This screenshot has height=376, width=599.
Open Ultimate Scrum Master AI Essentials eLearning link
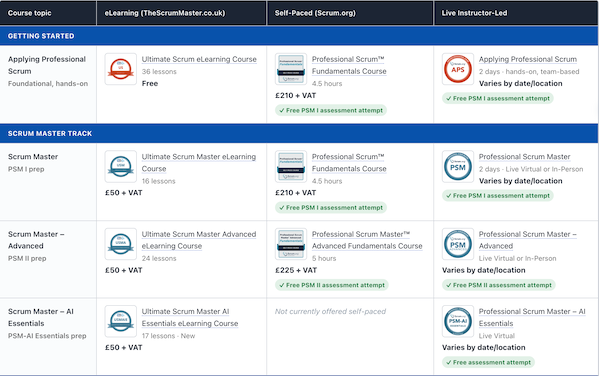click(x=190, y=317)
